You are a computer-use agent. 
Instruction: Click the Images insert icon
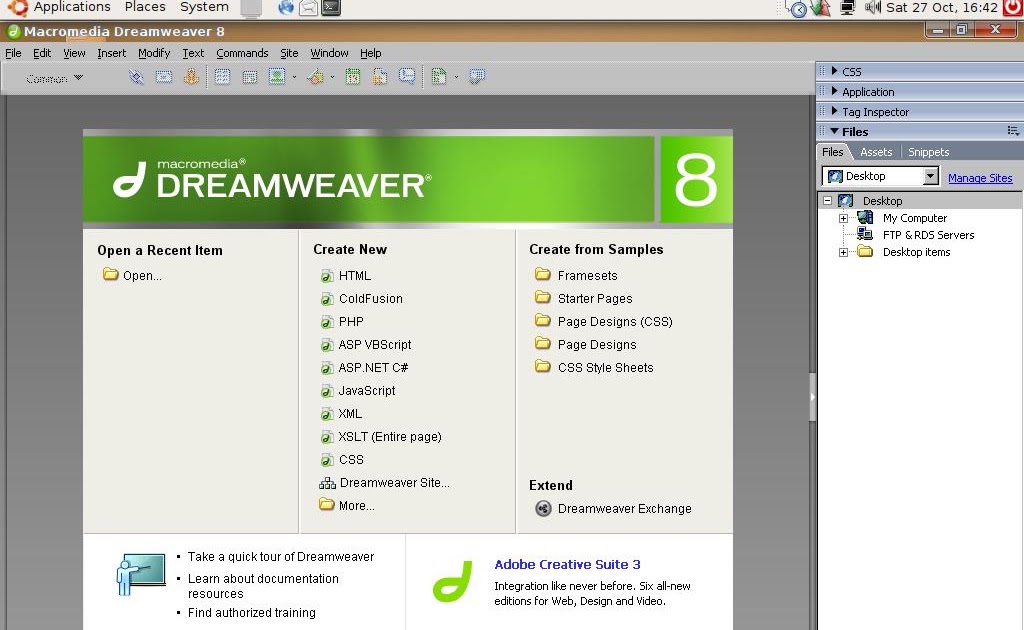[277, 76]
